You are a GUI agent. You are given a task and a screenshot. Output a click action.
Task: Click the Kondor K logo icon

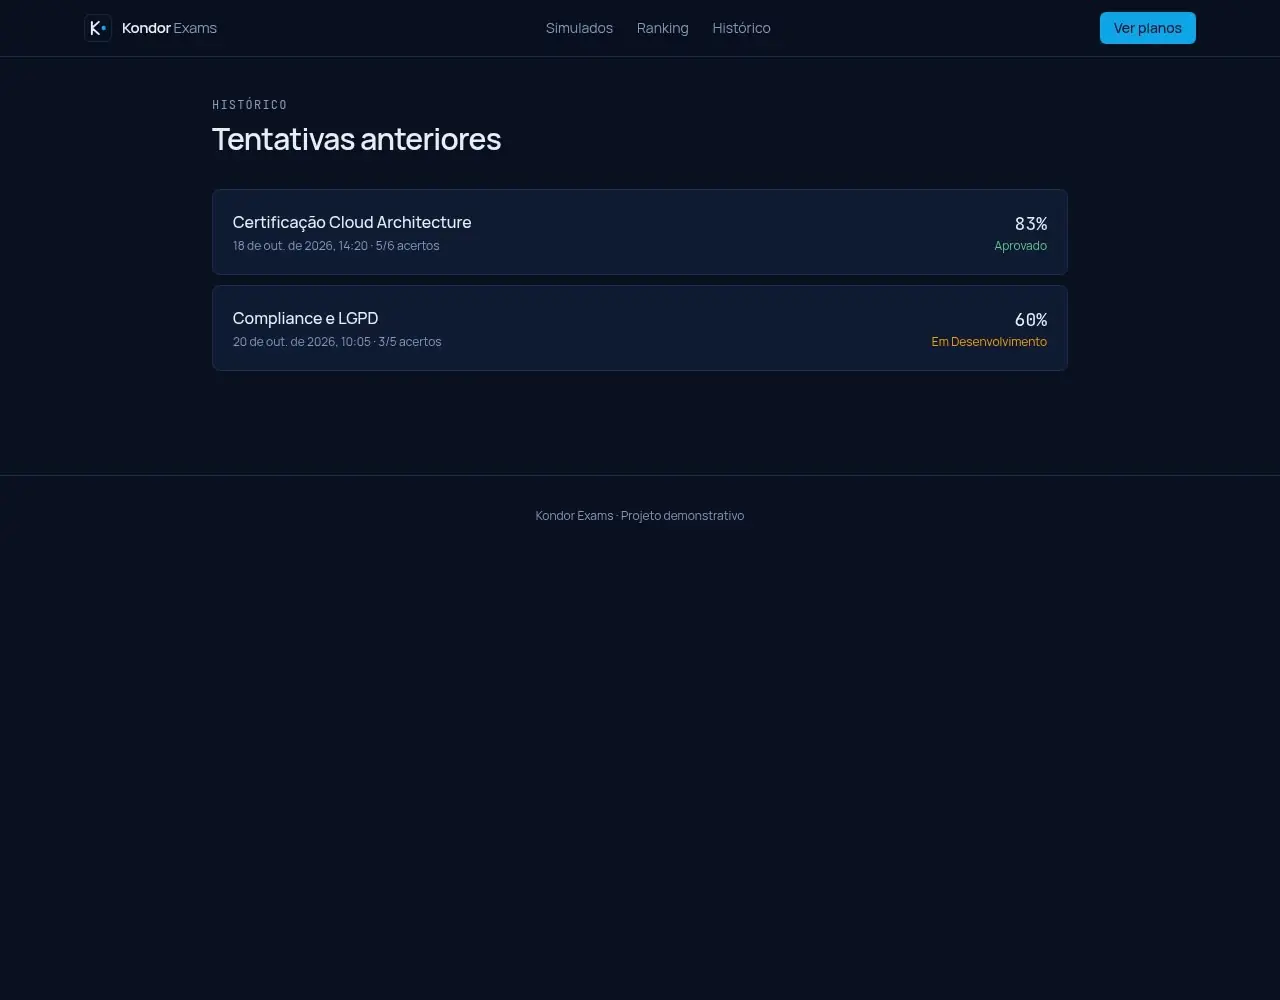[98, 28]
